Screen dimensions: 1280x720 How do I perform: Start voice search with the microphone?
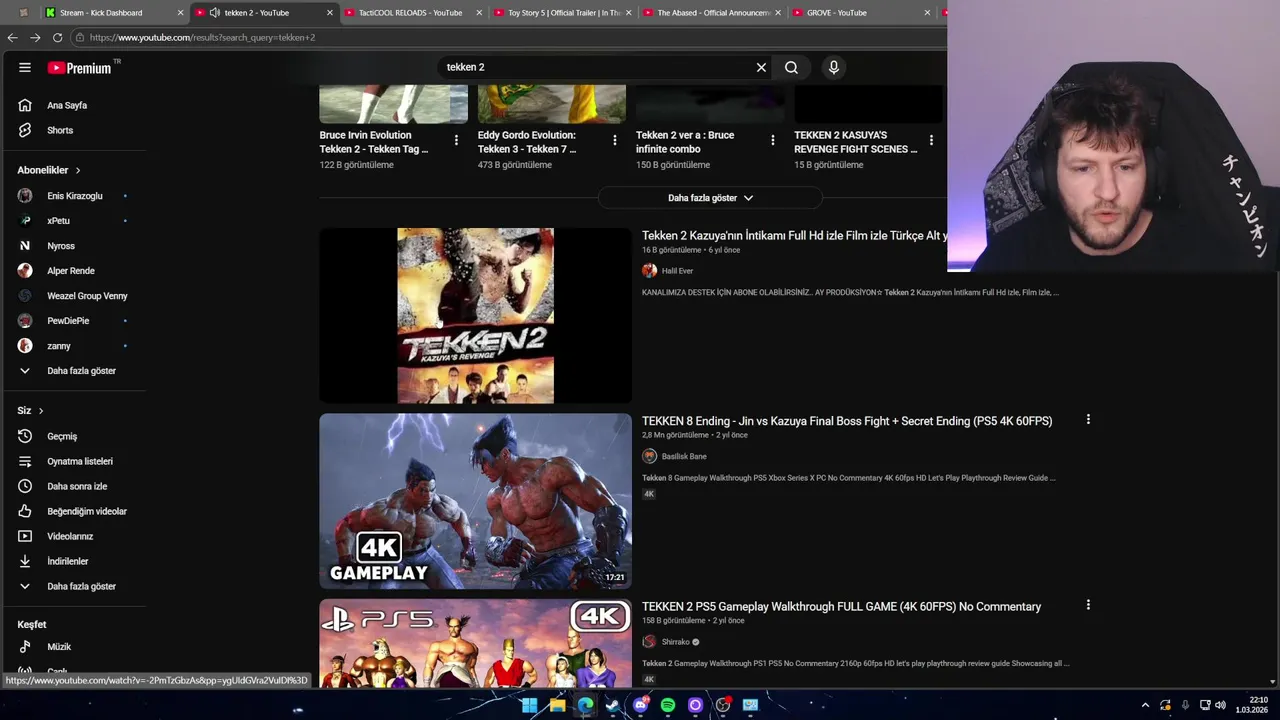(x=834, y=67)
